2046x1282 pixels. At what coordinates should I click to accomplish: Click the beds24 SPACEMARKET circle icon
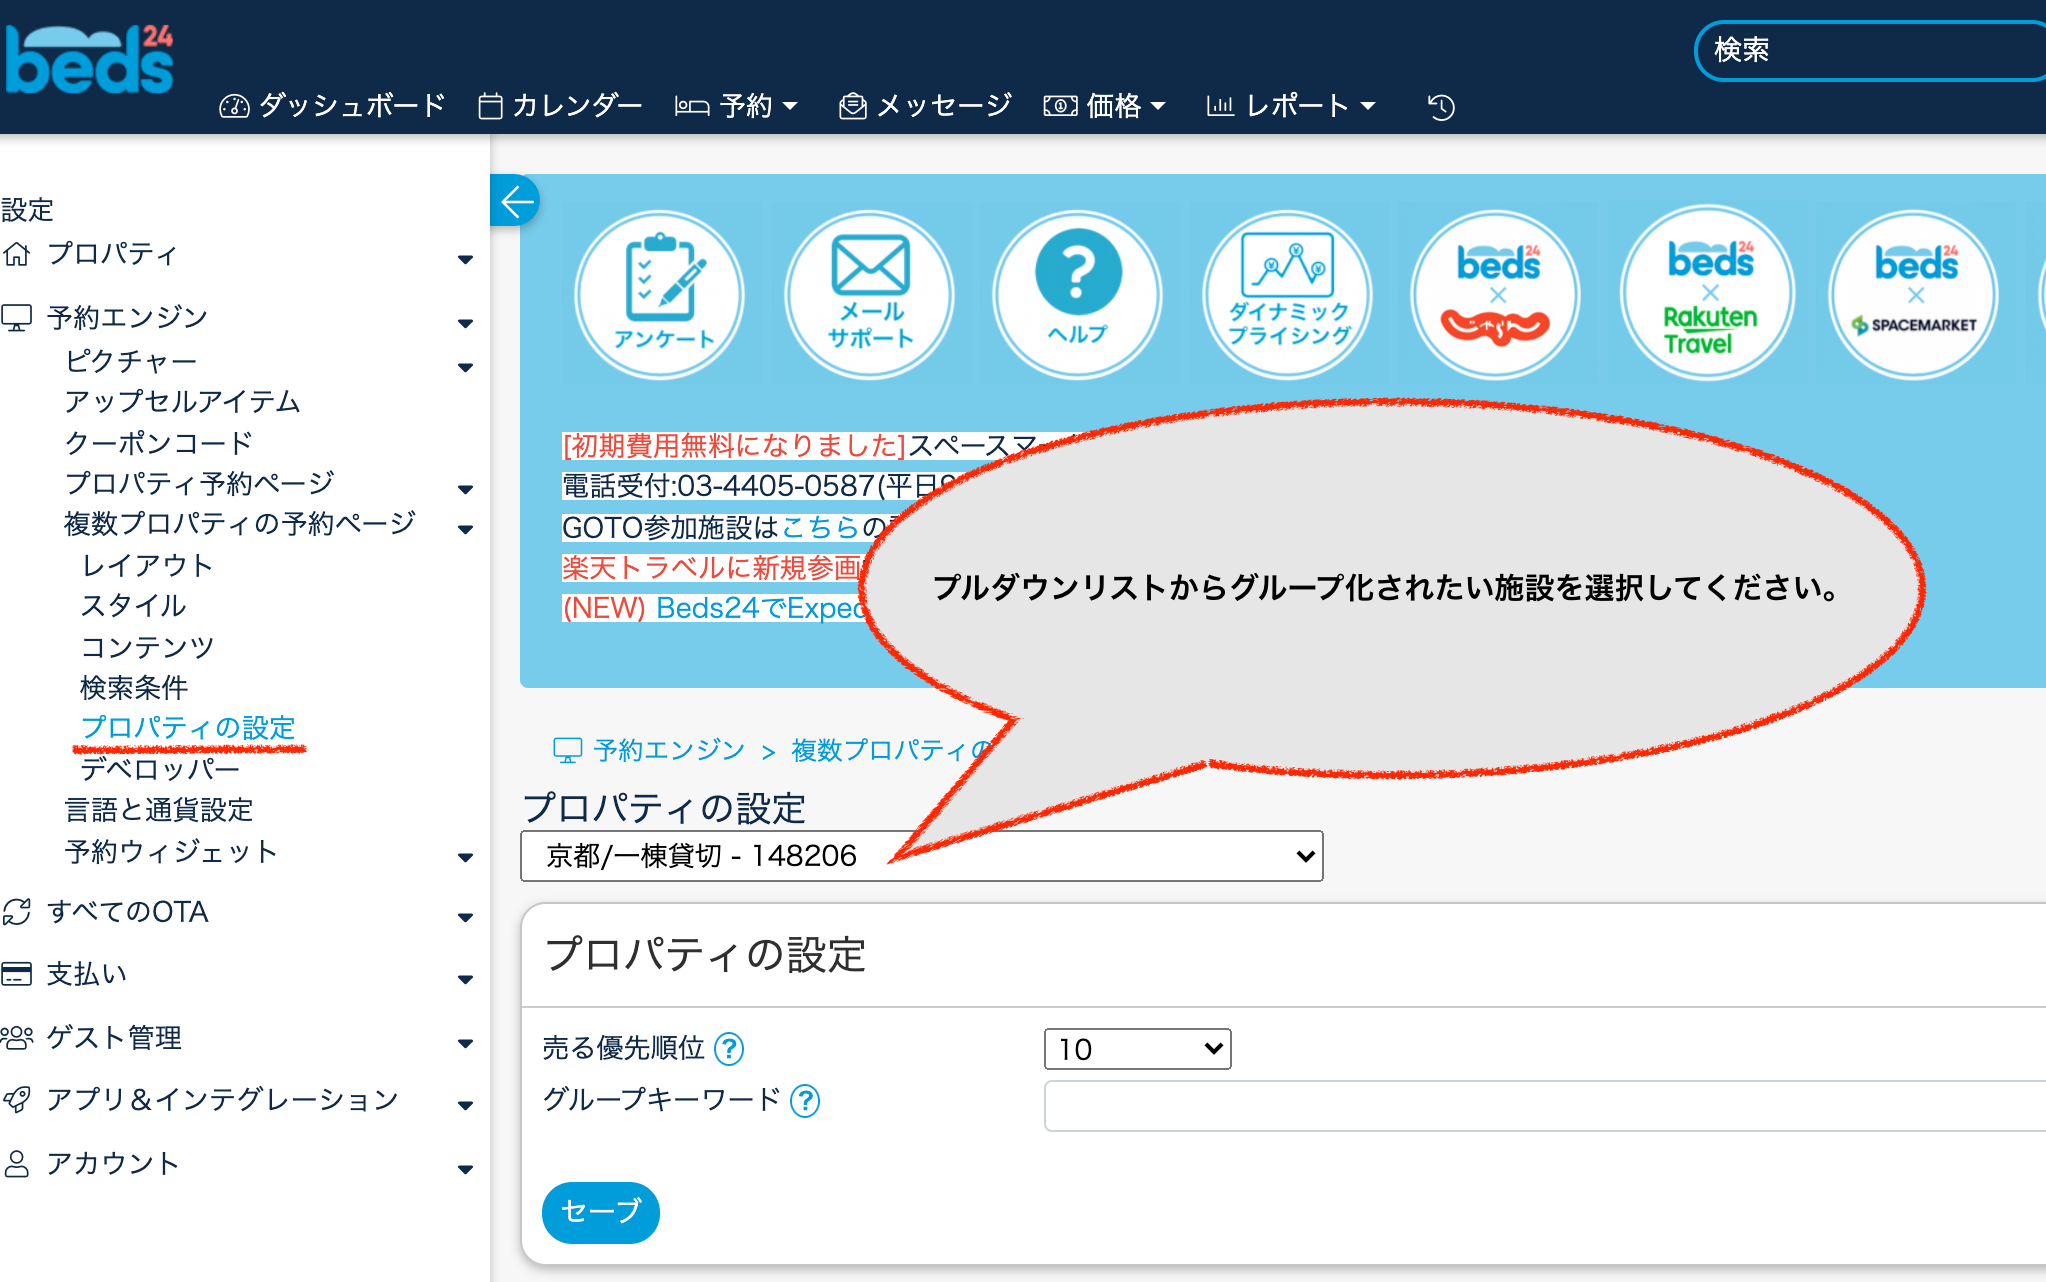[1913, 294]
